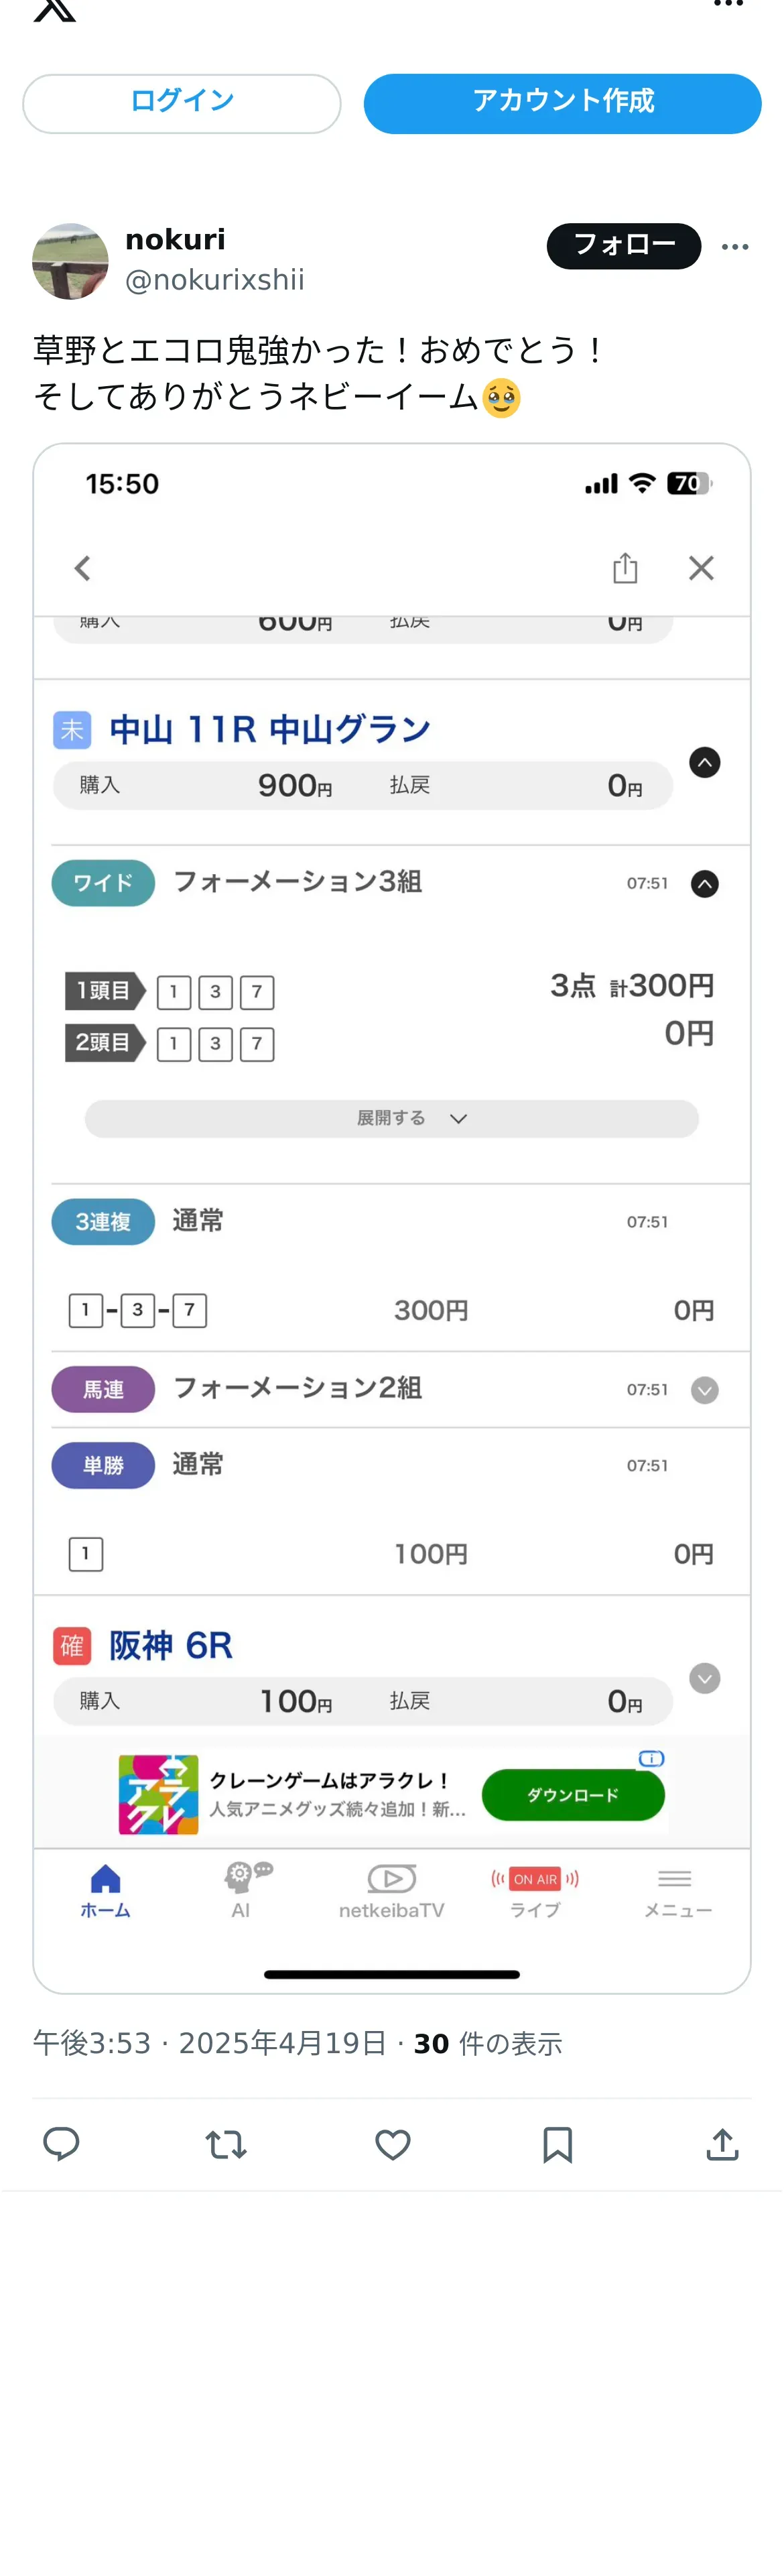Click the reply speech bubble icon
This screenshot has height=2576, width=784.
coord(61,2143)
